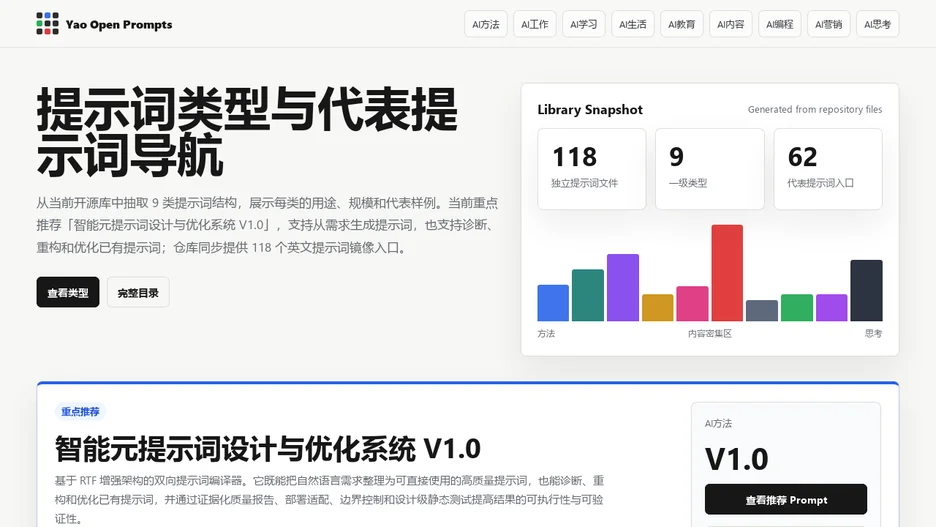
Task: Click the 查看类型 button
Action: point(68,292)
